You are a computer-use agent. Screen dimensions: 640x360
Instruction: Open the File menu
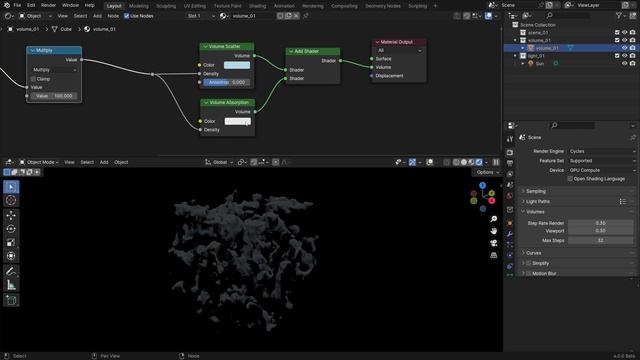pos(17,5)
